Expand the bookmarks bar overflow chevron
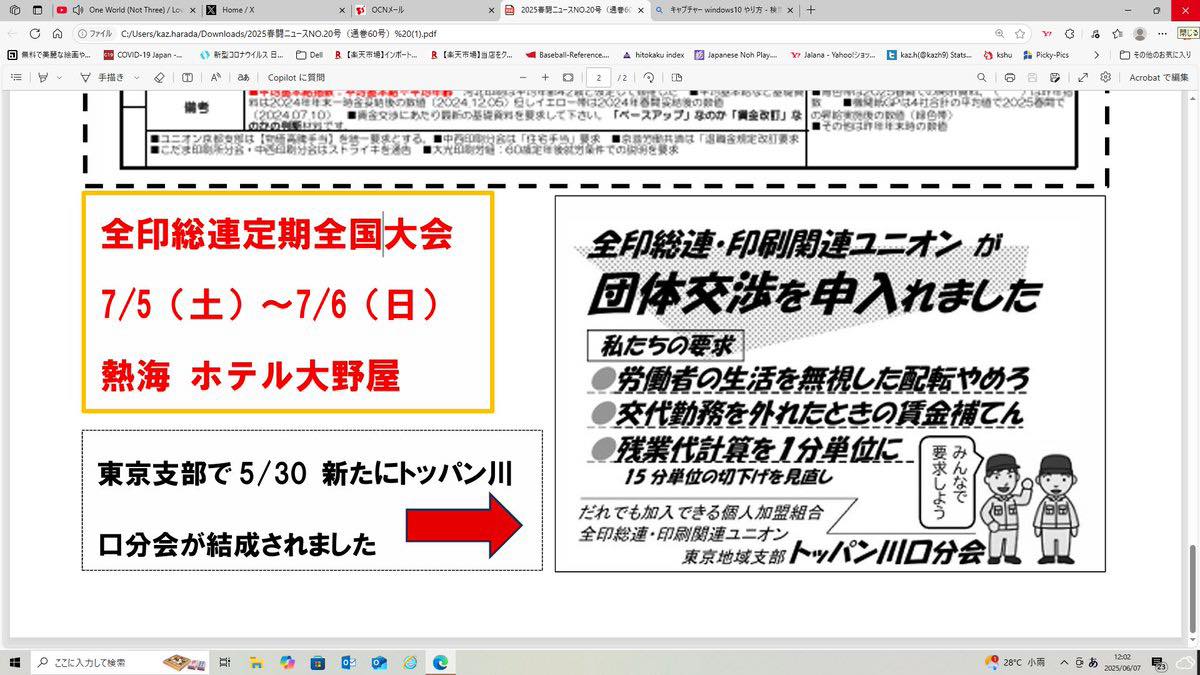This screenshot has width=1200, height=675. (x=1097, y=55)
